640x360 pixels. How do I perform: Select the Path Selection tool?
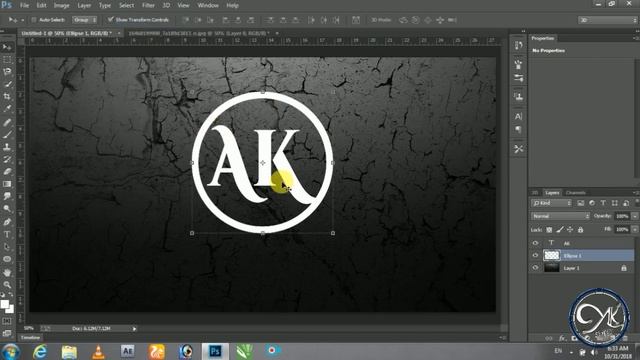click(7, 247)
